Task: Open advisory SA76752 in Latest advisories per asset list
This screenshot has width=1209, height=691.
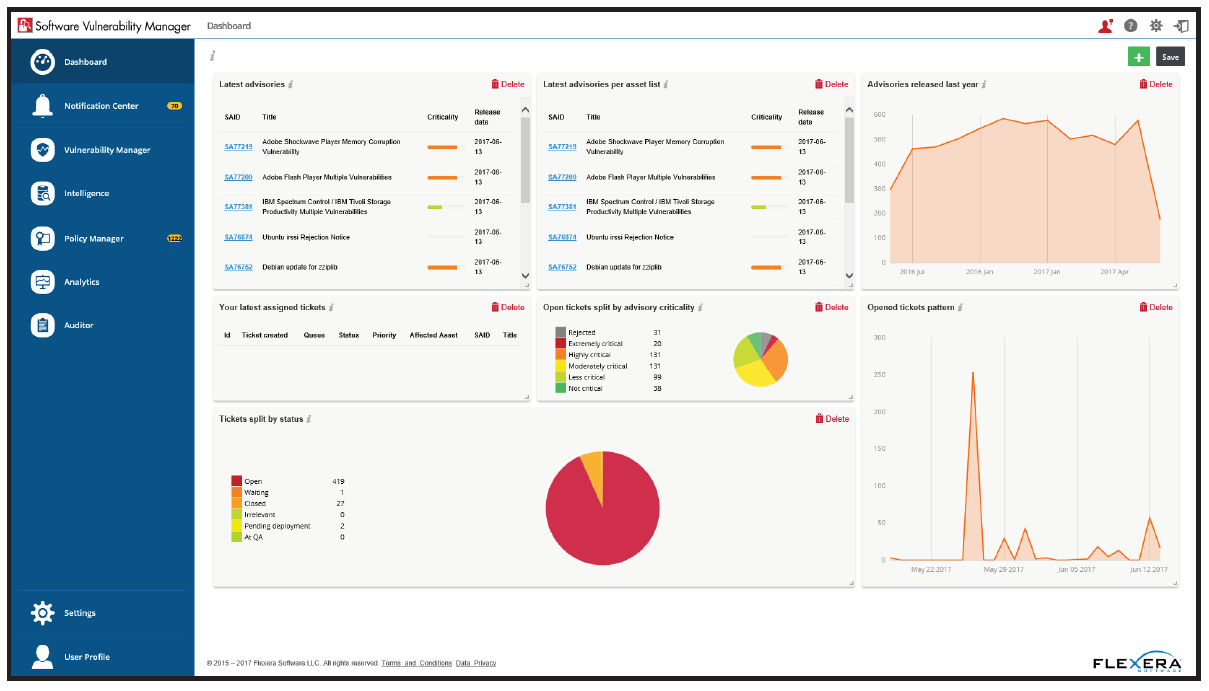Action: pyautogui.click(x=562, y=267)
